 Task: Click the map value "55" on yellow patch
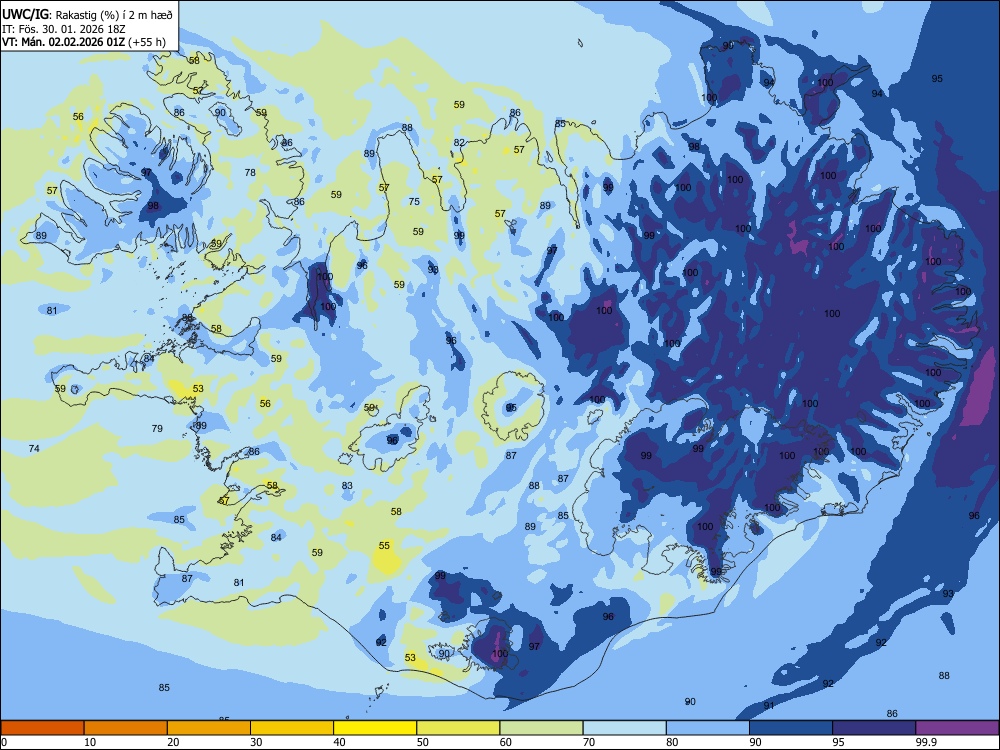click(384, 545)
